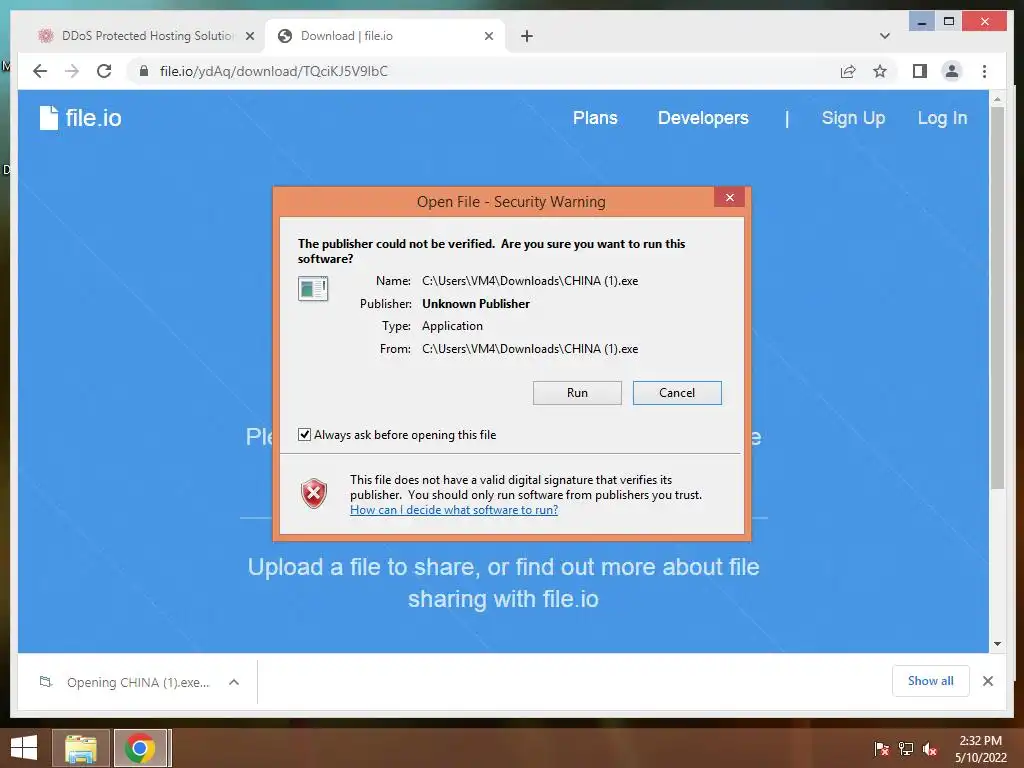Close the DDoS Protected Hosting tab
Screen dimensions: 1024x768
[x=249, y=36]
